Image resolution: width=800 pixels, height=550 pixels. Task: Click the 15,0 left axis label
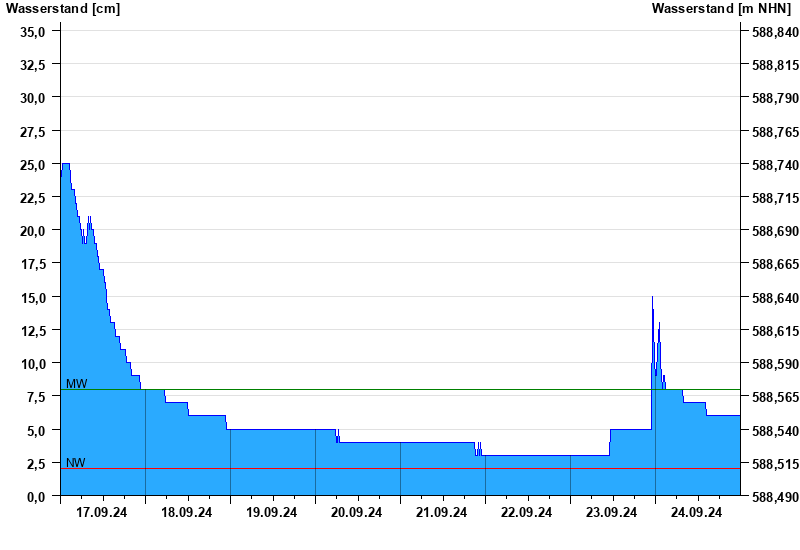(33, 297)
